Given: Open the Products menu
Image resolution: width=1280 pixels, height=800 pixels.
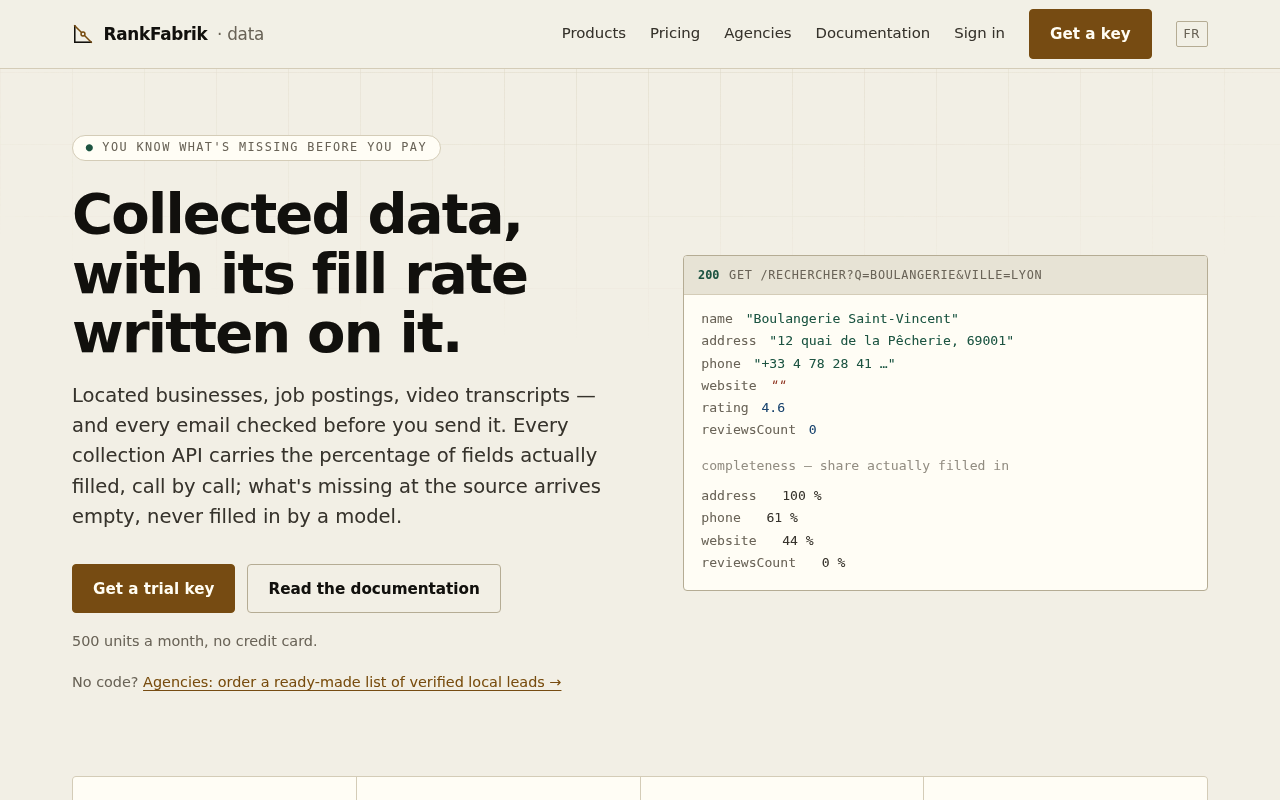Looking at the screenshot, I should 594,33.
